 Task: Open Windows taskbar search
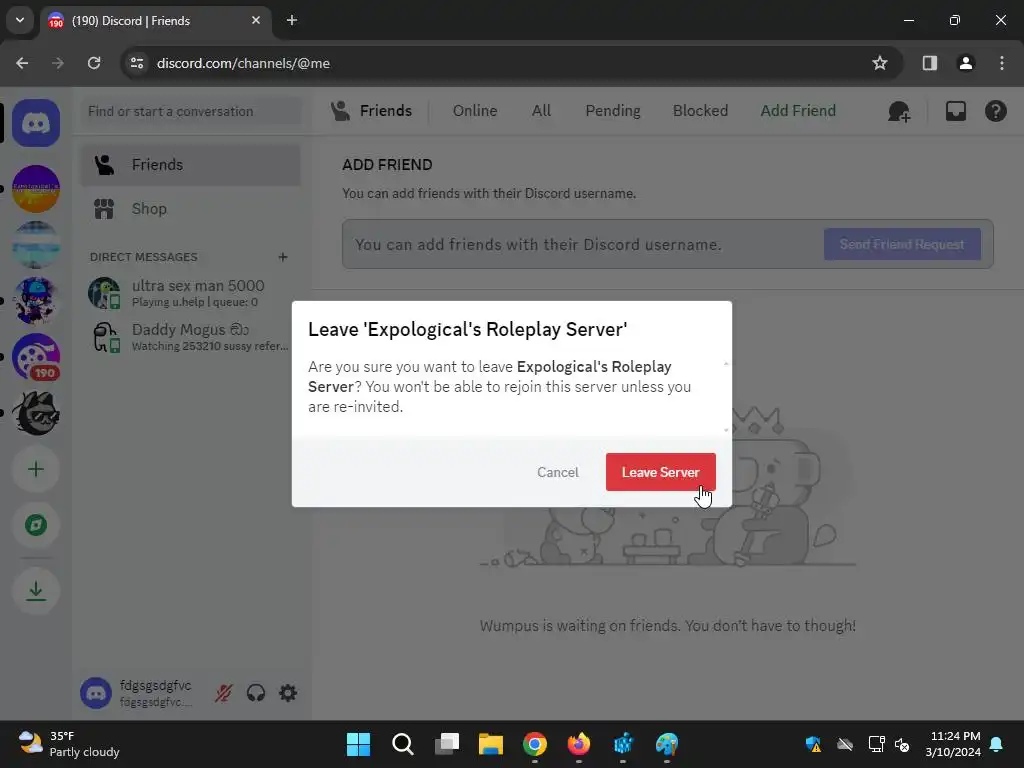pyautogui.click(x=402, y=744)
